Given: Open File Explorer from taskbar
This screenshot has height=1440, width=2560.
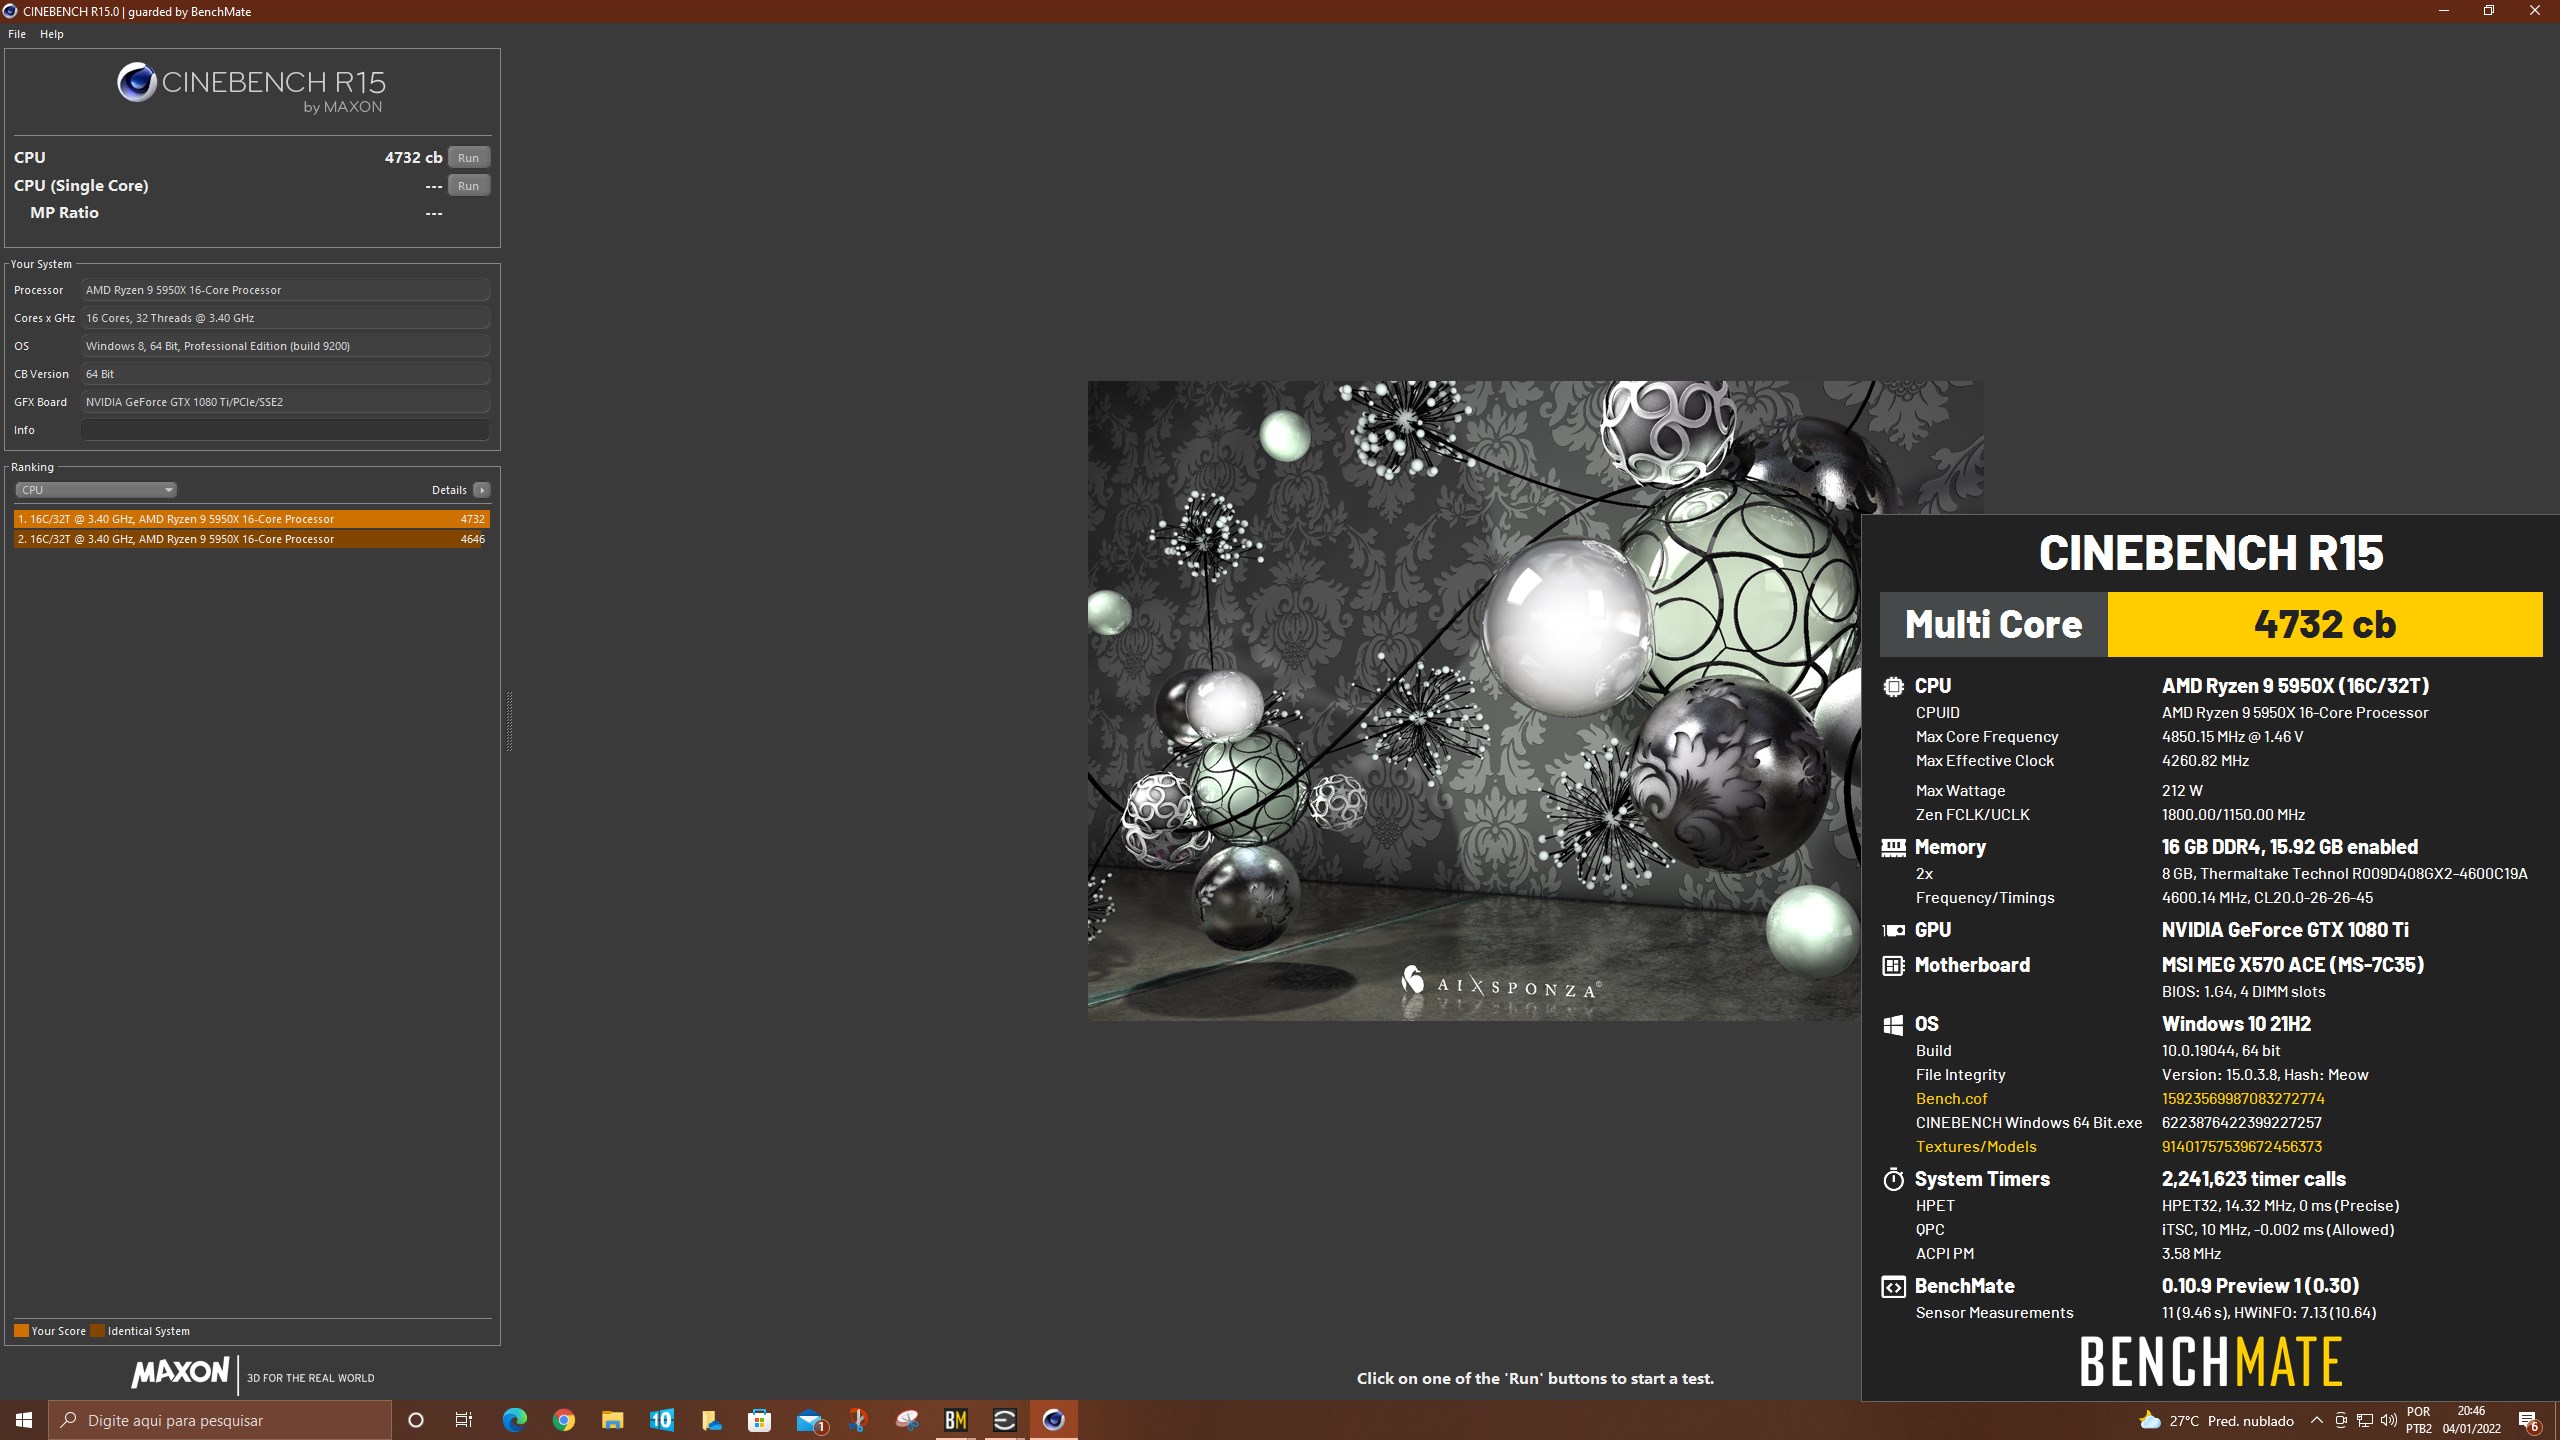Looking at the screenshot, I should pos(612,1420).
